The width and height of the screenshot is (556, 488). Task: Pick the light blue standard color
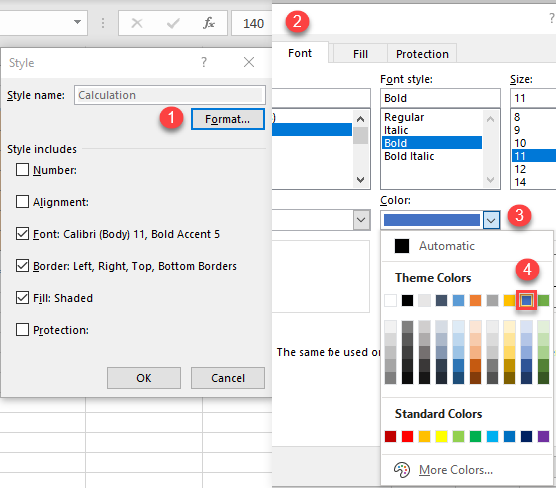click(493, 436)
